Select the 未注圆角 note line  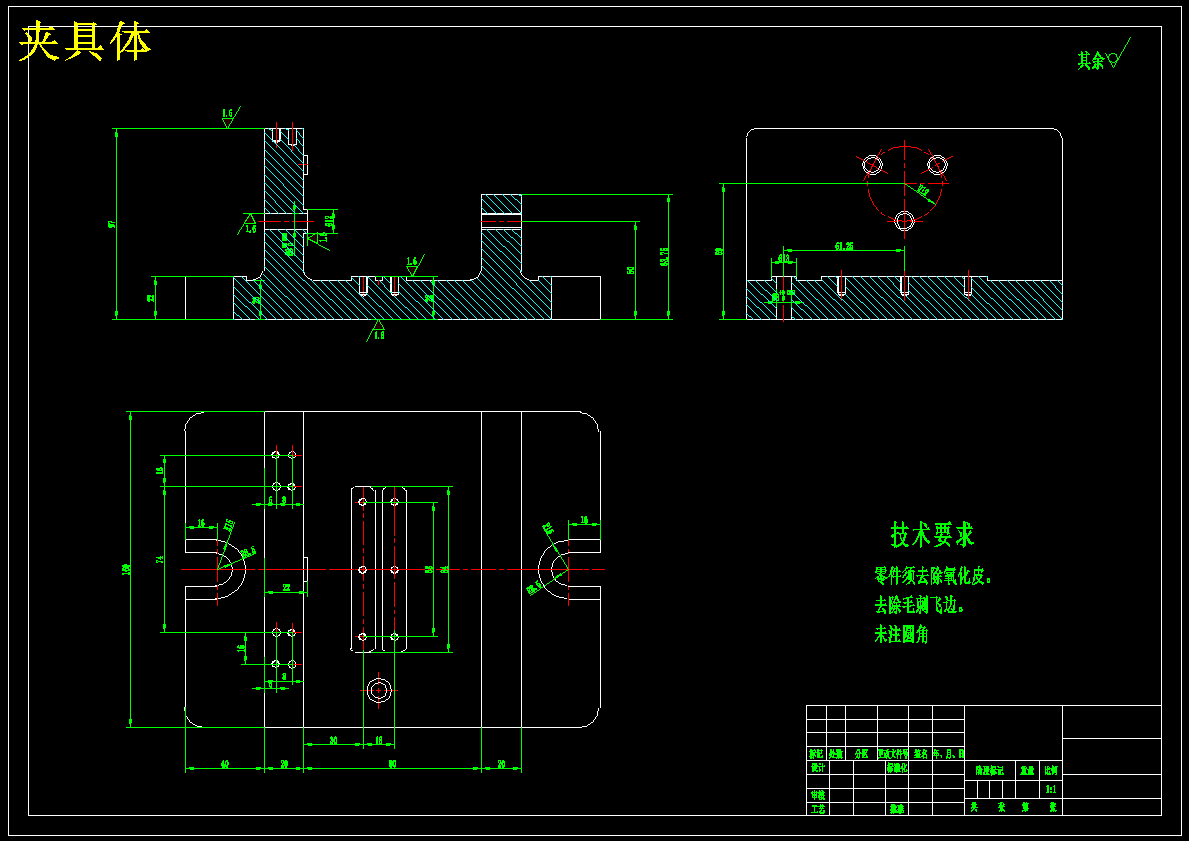tap(902, 635)
